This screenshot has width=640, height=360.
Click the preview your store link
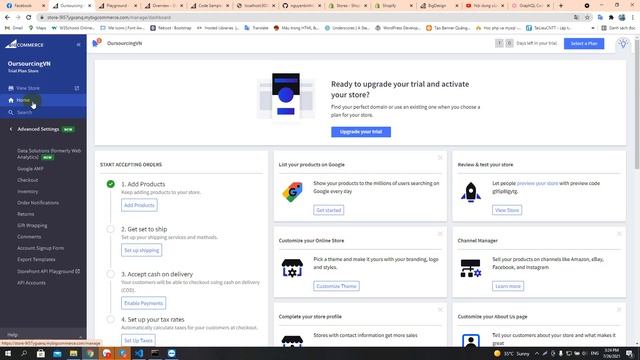537,183
